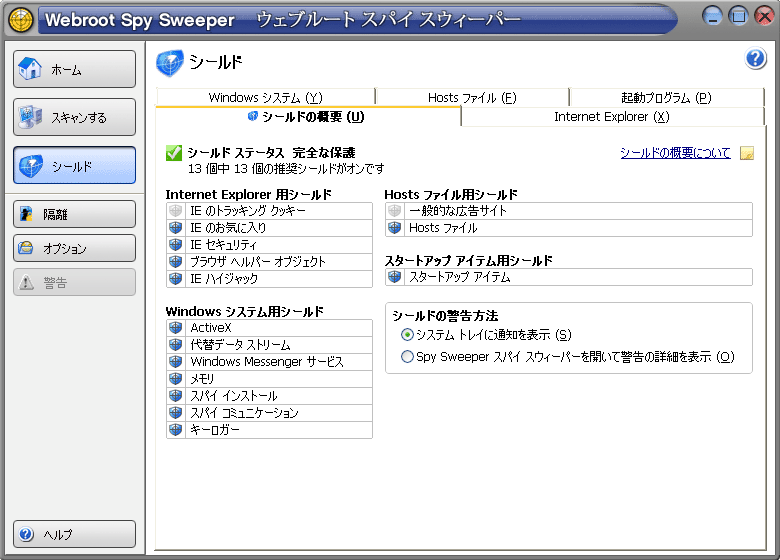Select the シールド sidebar button
The width and height of the screenshot is (780, 560).
(x=75, y=165)
